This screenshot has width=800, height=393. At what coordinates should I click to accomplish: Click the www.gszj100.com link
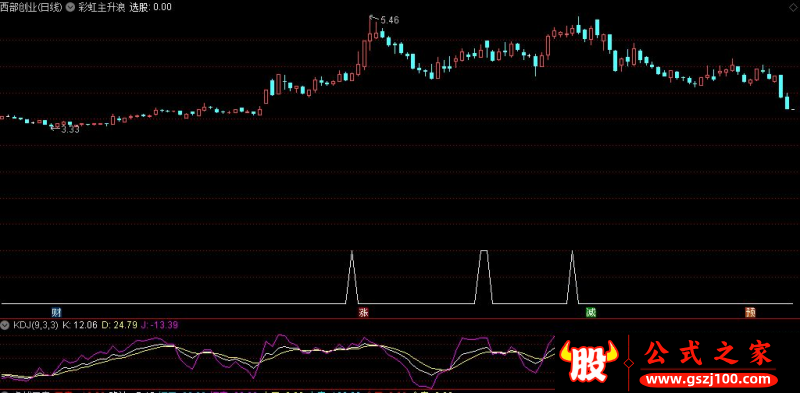pyautogui.click(x=708, y=380)
